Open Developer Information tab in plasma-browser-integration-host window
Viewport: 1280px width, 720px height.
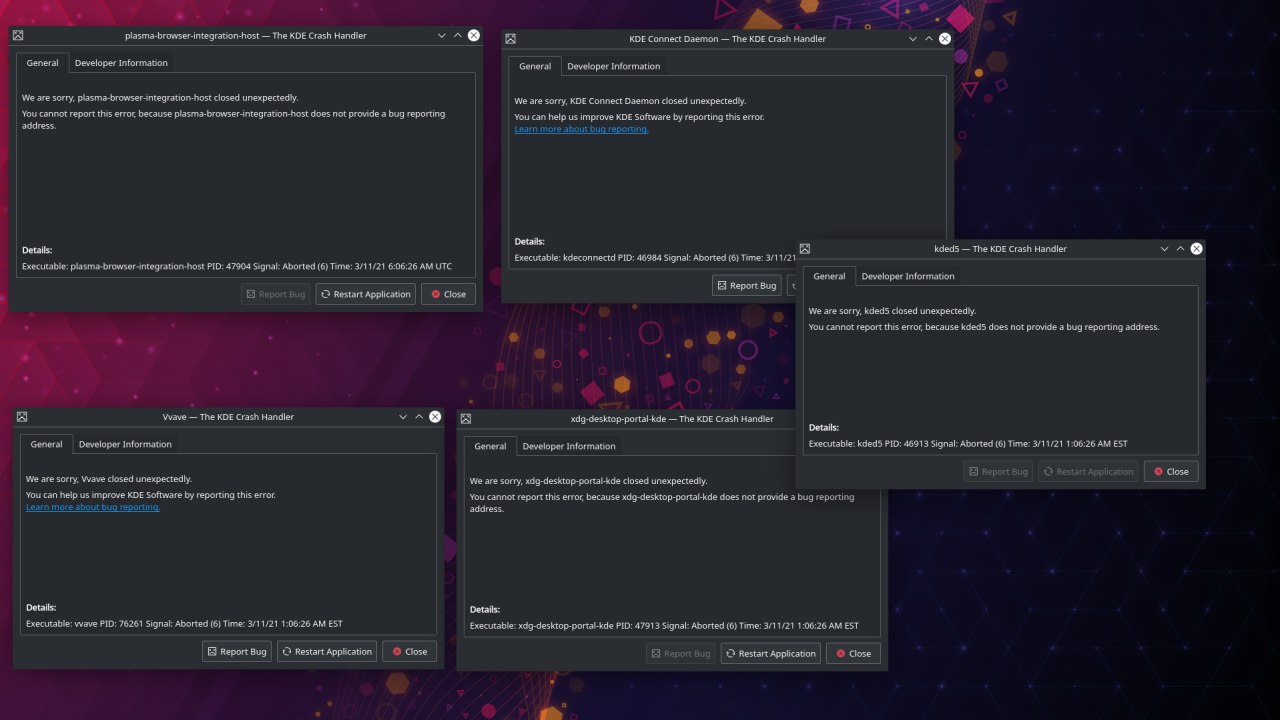pos(121,63)
